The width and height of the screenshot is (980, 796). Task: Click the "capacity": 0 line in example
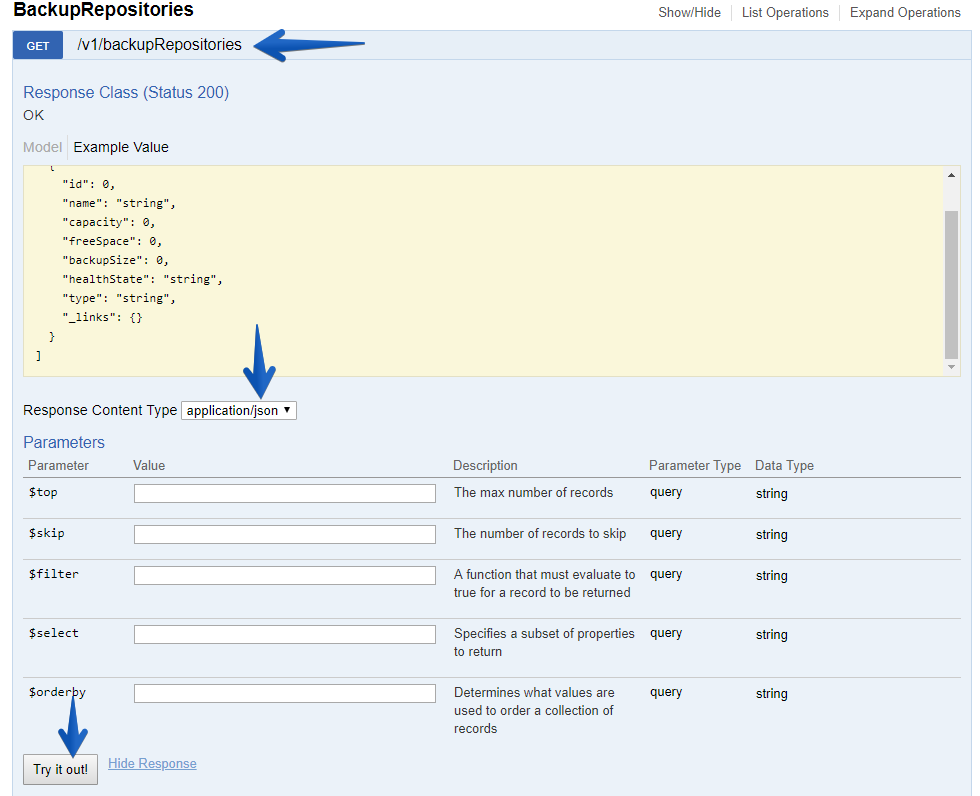109,222
